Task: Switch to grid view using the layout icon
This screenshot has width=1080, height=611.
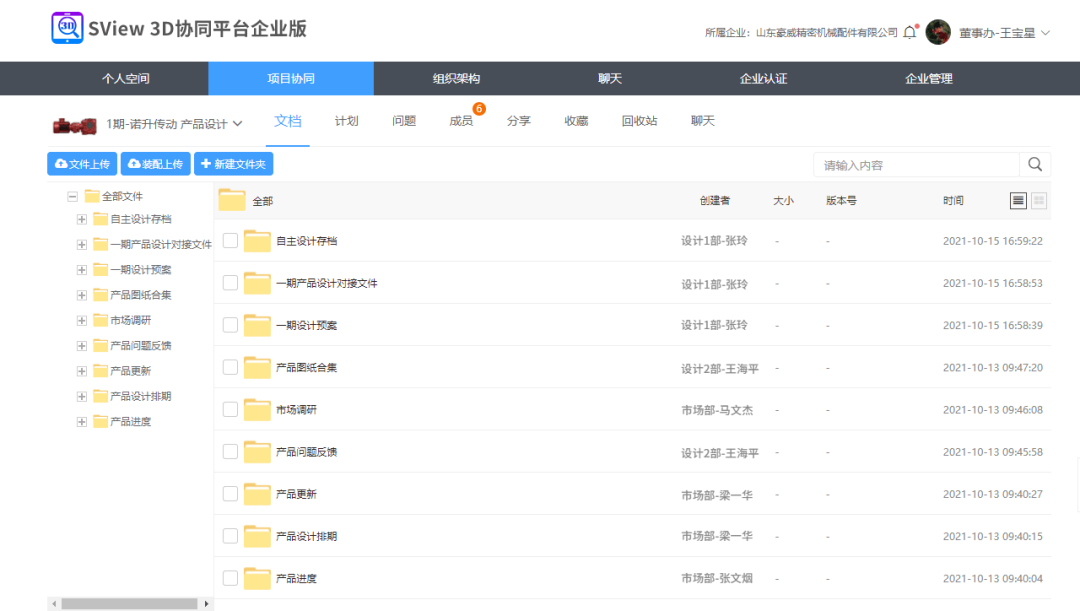Action: click(x=1038, y=200)
